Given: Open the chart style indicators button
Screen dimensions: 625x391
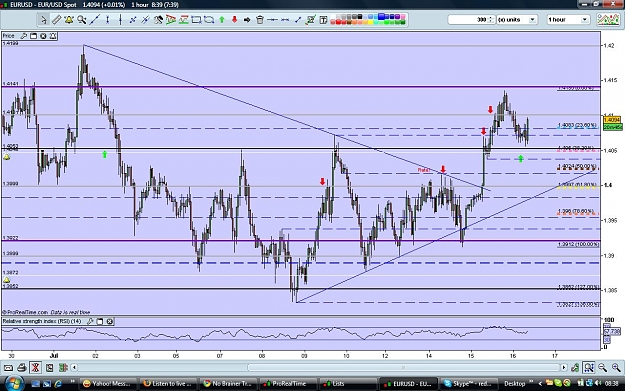Looking at the screenshot, I should tap(609, 20).
